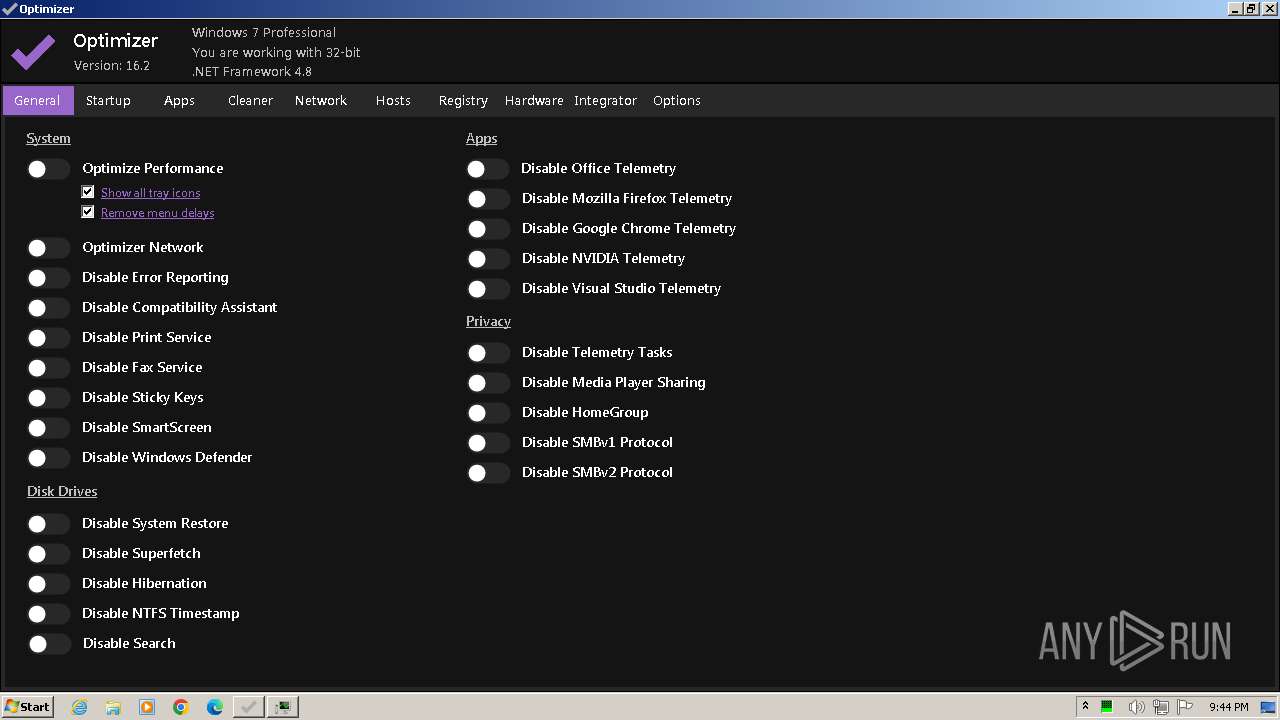Image resolution: width=1280 pixels, height=720 pixels.
Task: Toggle Optimizer Network switch
Action: 48,248
